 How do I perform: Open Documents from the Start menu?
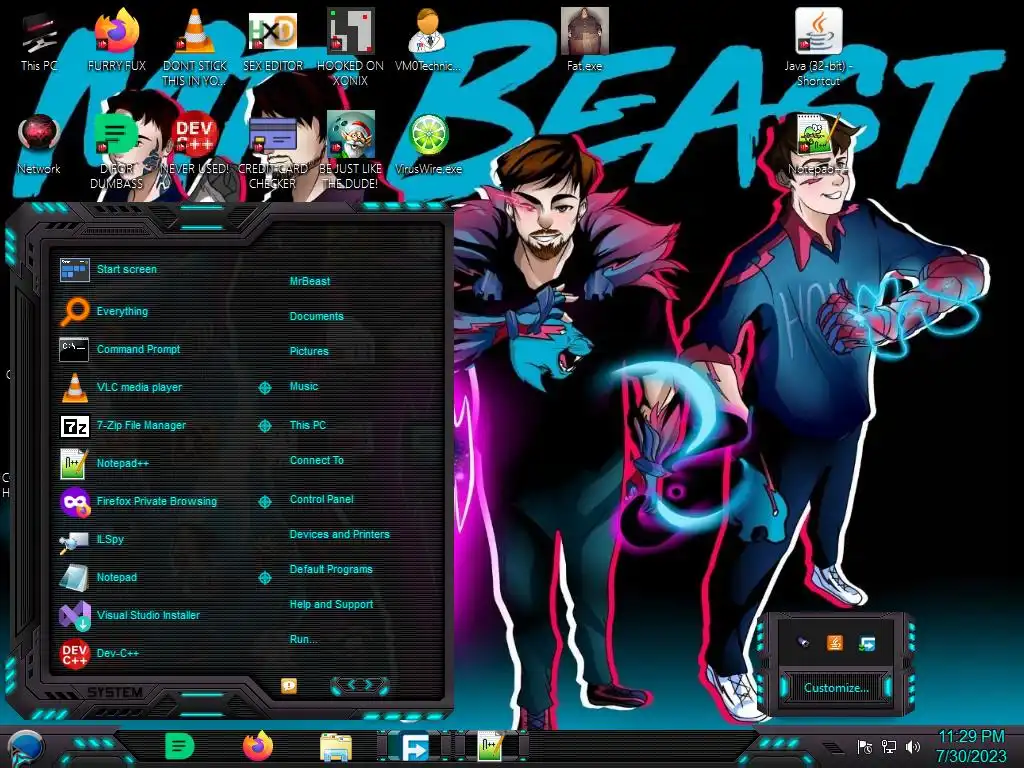316,316
